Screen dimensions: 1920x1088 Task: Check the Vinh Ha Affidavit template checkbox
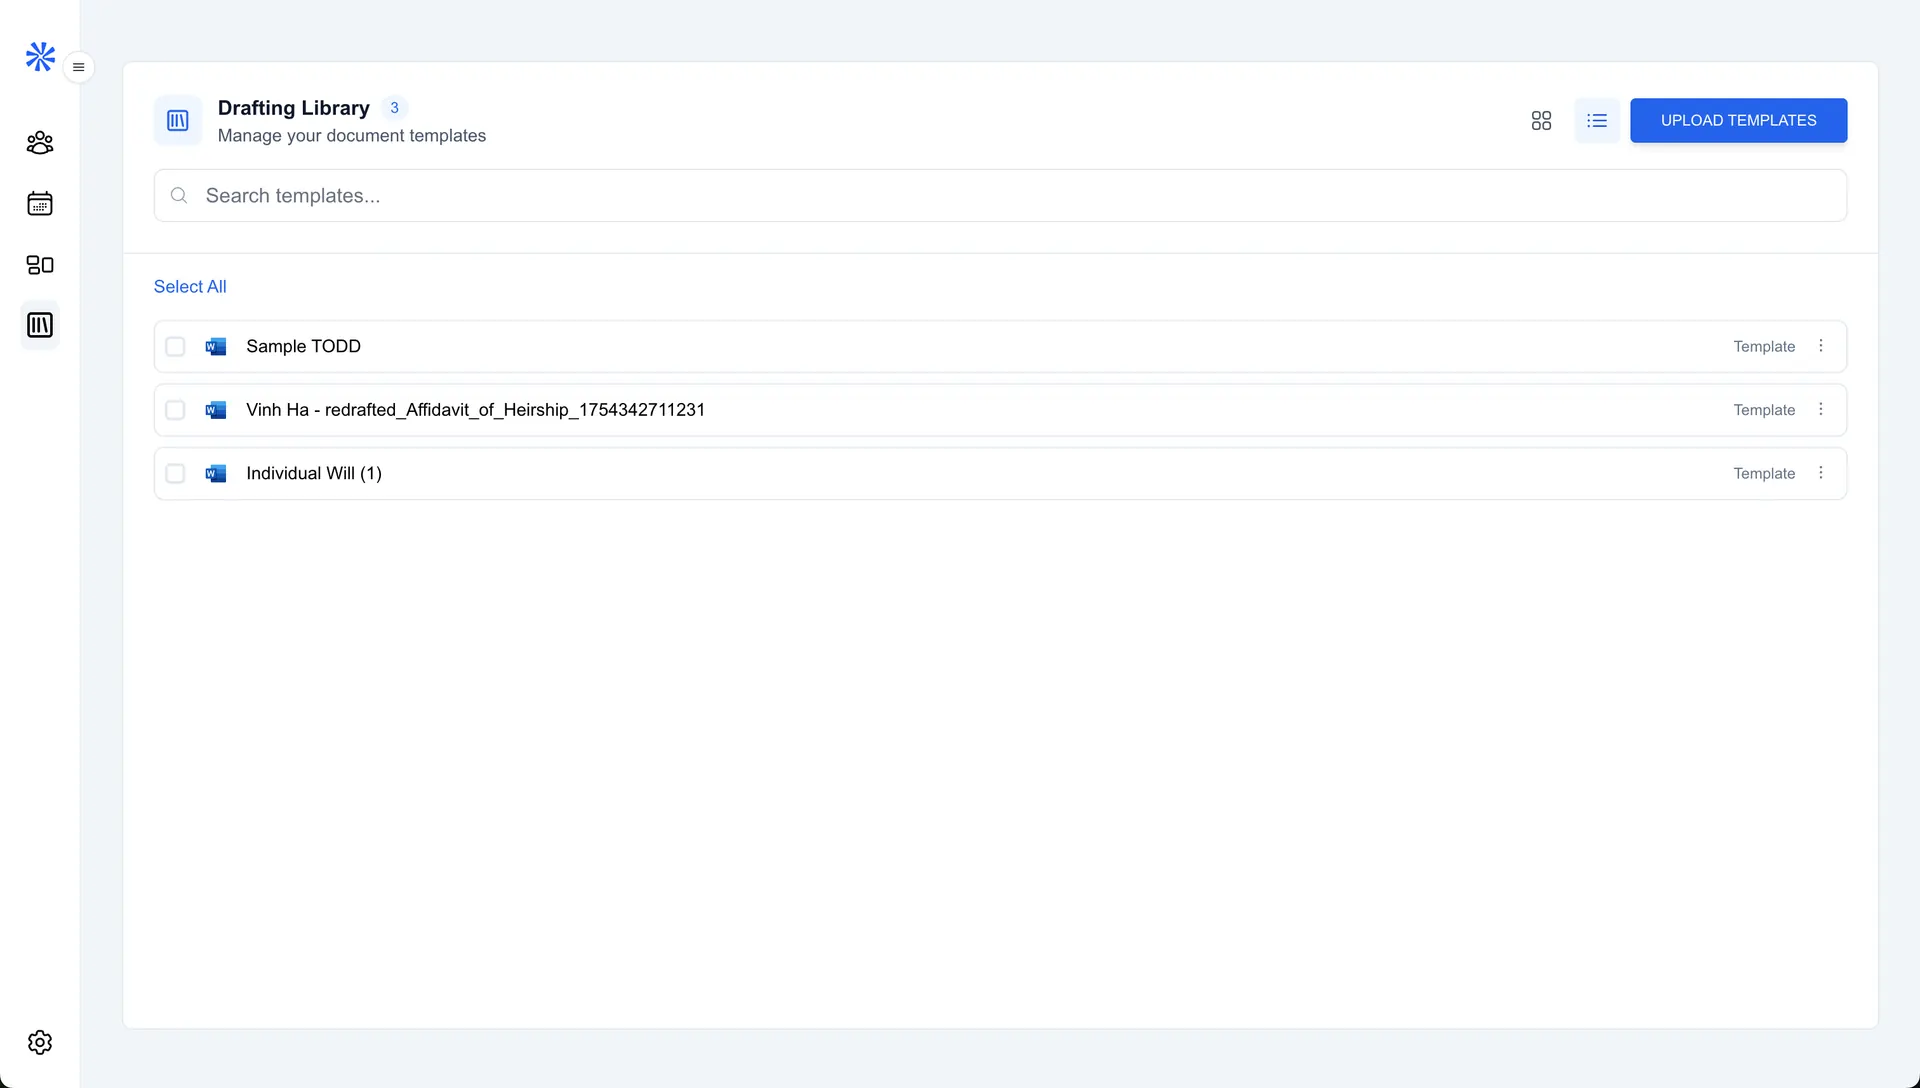coord(175,410)
